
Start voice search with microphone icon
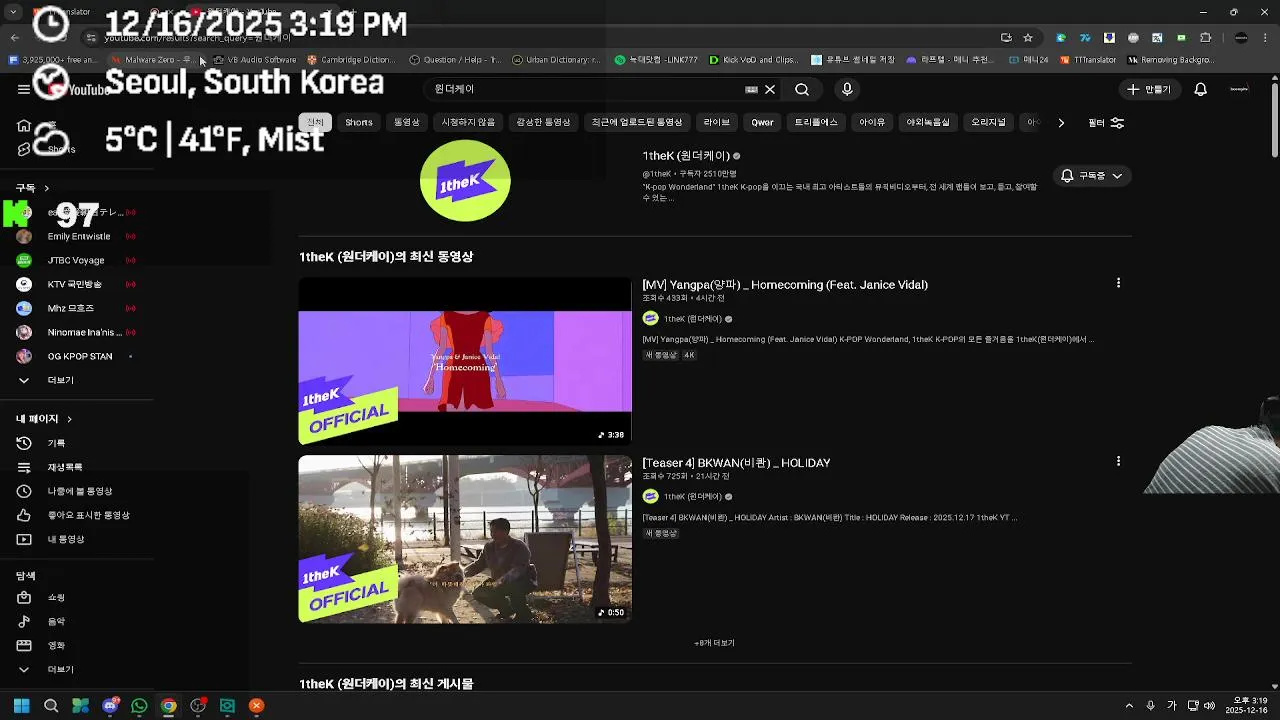click(847, 89)
